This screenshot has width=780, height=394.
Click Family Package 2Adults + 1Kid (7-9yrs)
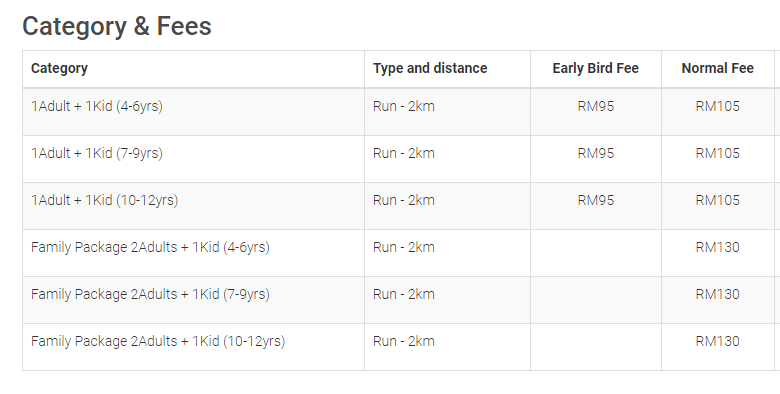click(x=150, y=294)
